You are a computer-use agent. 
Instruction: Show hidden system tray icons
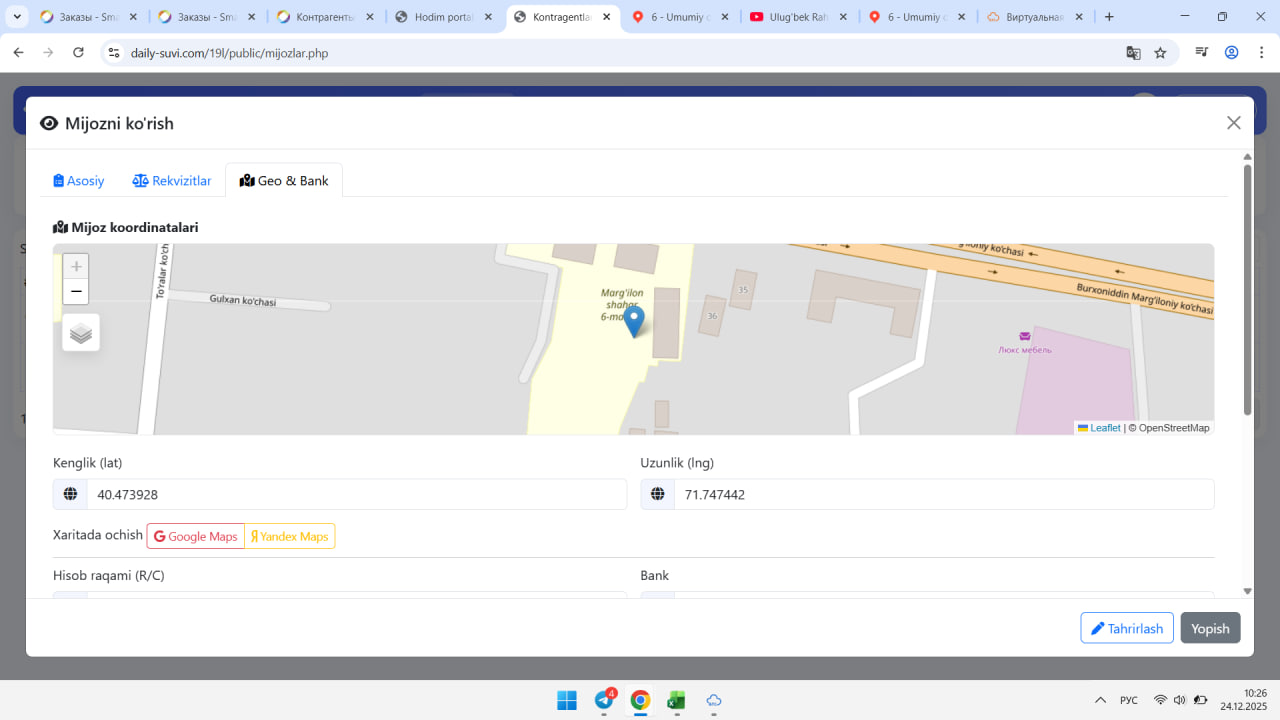coord(1101,700)
